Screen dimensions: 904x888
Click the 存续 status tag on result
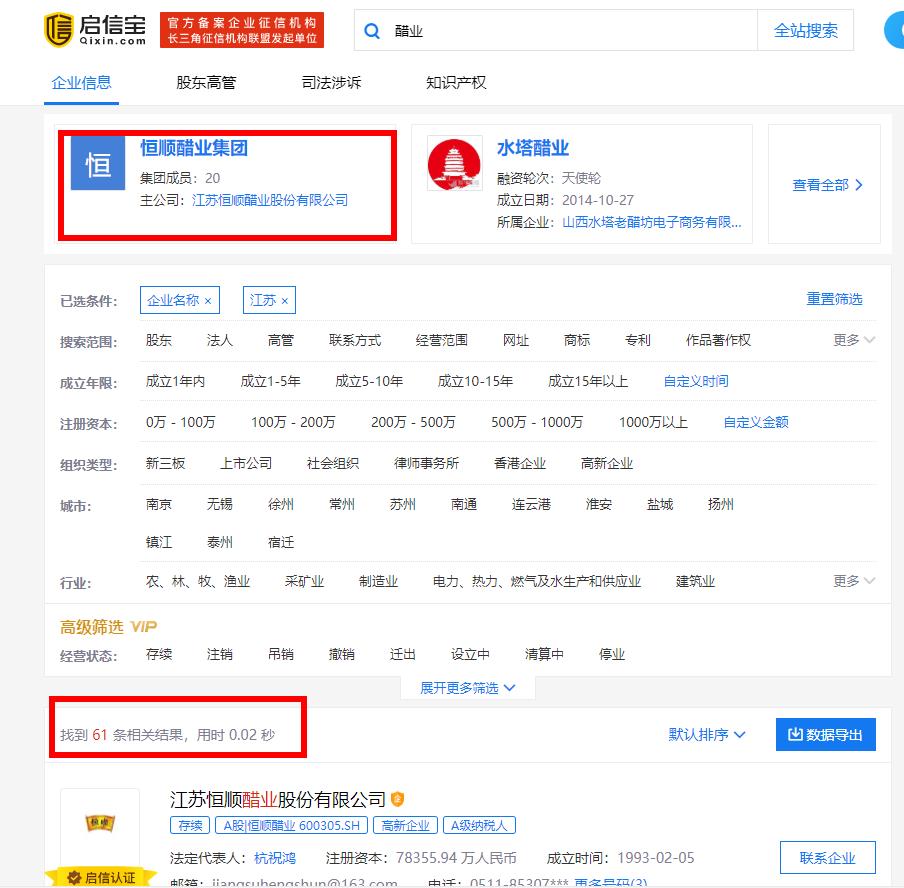(190, 825)
